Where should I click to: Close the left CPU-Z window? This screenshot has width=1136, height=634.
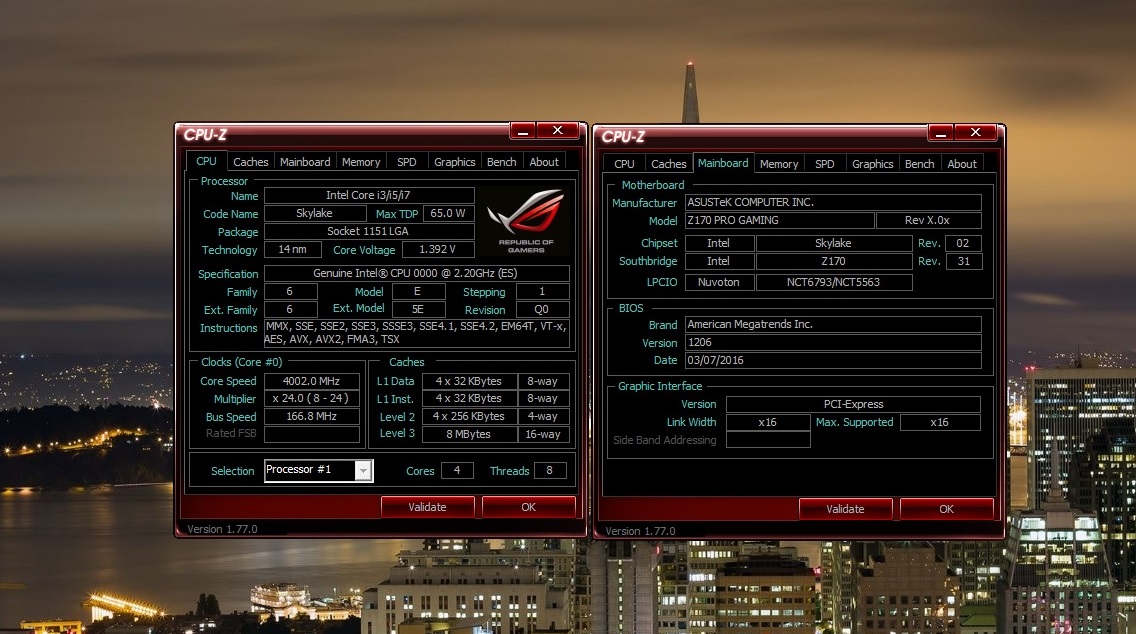pos(557,130)
